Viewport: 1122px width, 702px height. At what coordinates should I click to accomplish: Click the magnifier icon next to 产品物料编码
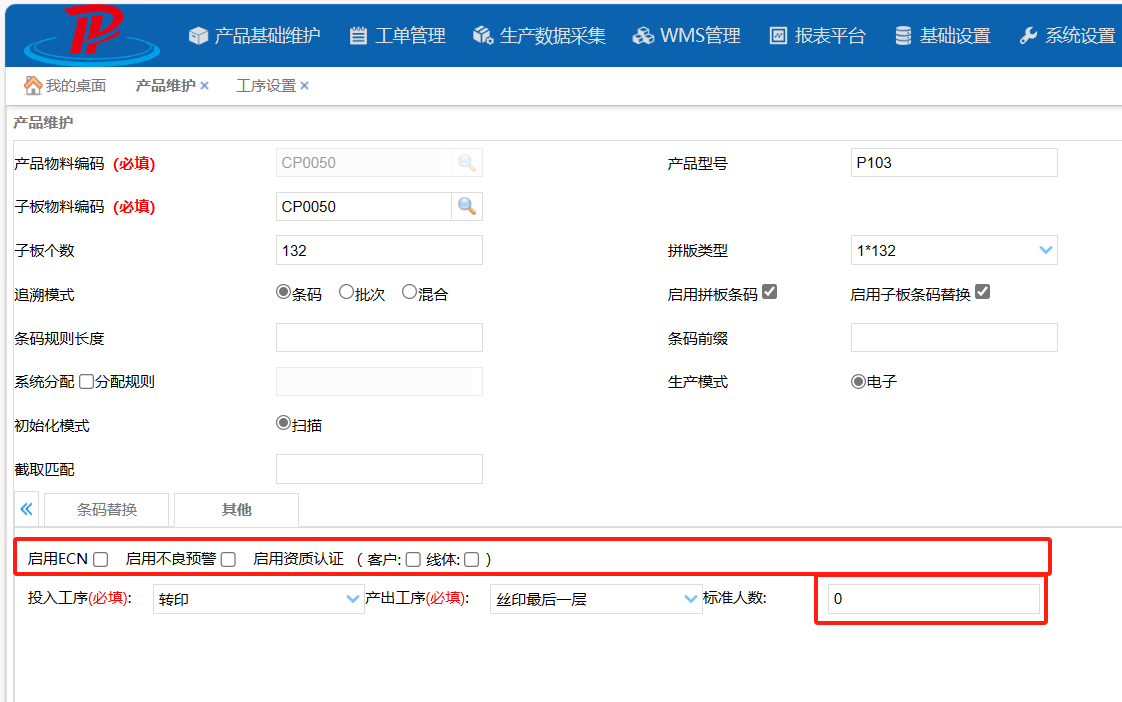pos(466,163)
